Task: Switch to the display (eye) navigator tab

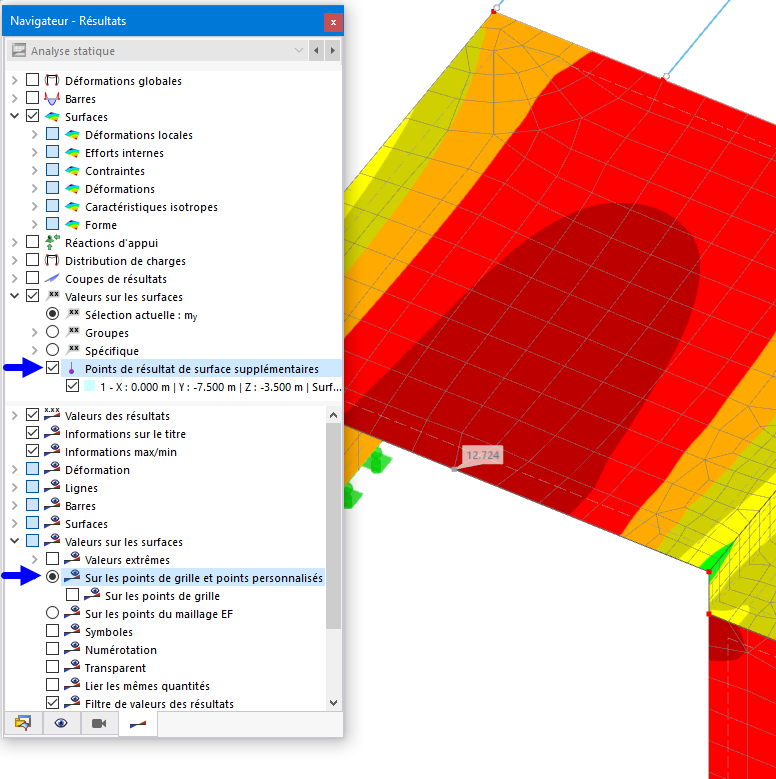Action: 61,723
